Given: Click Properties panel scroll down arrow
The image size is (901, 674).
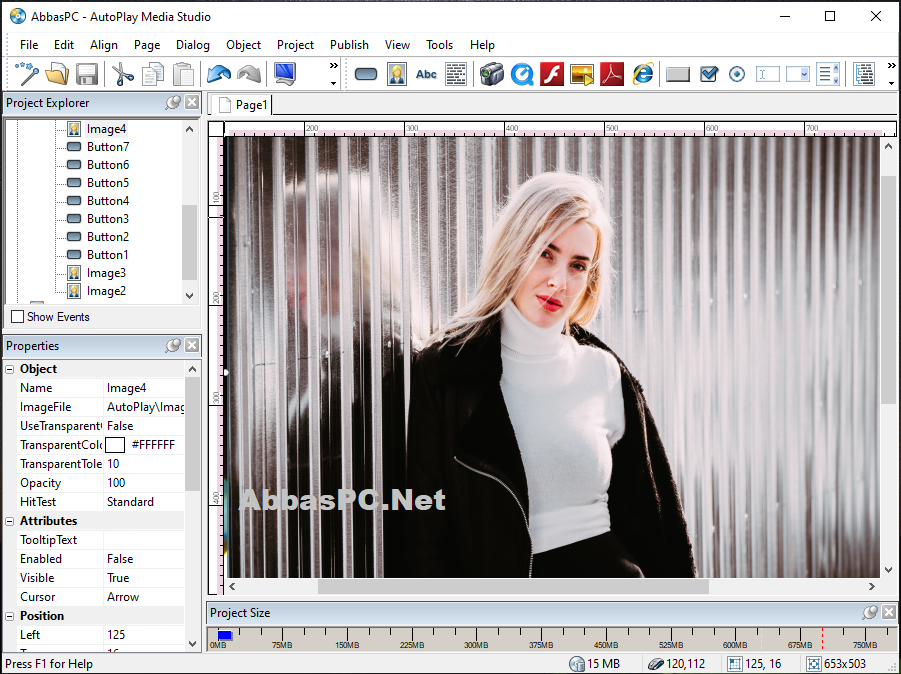Looking at the screenshot, I should [x=192, y=644].
